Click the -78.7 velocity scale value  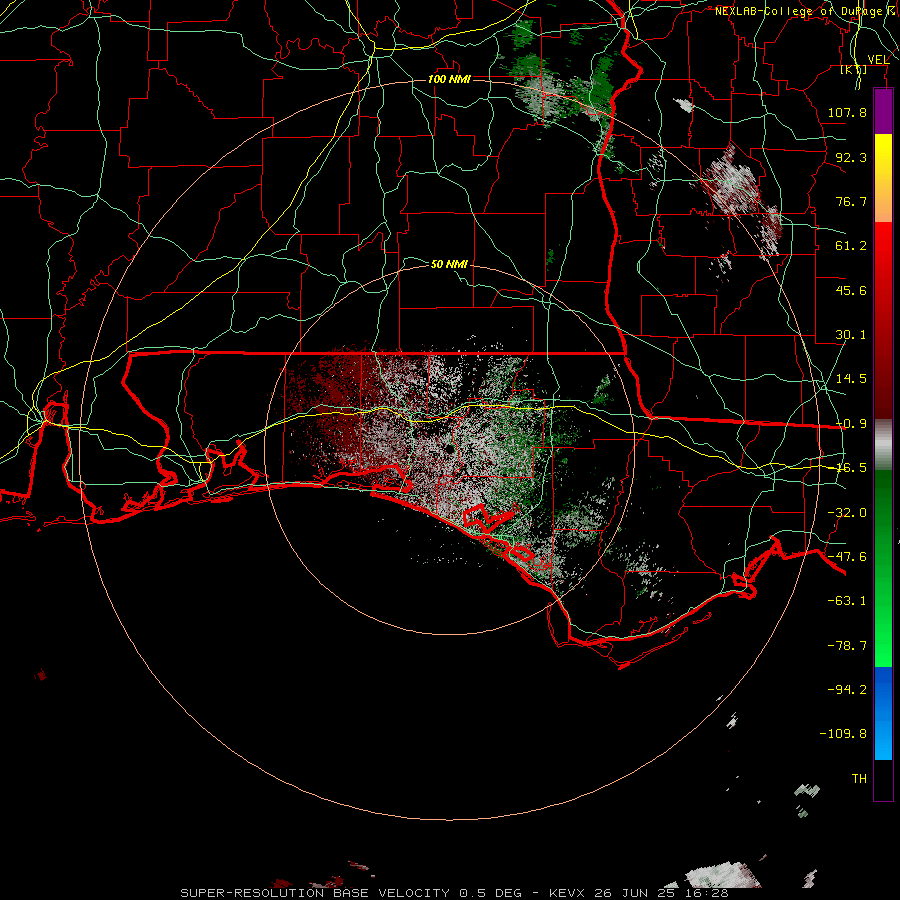[x=847, y=646]
